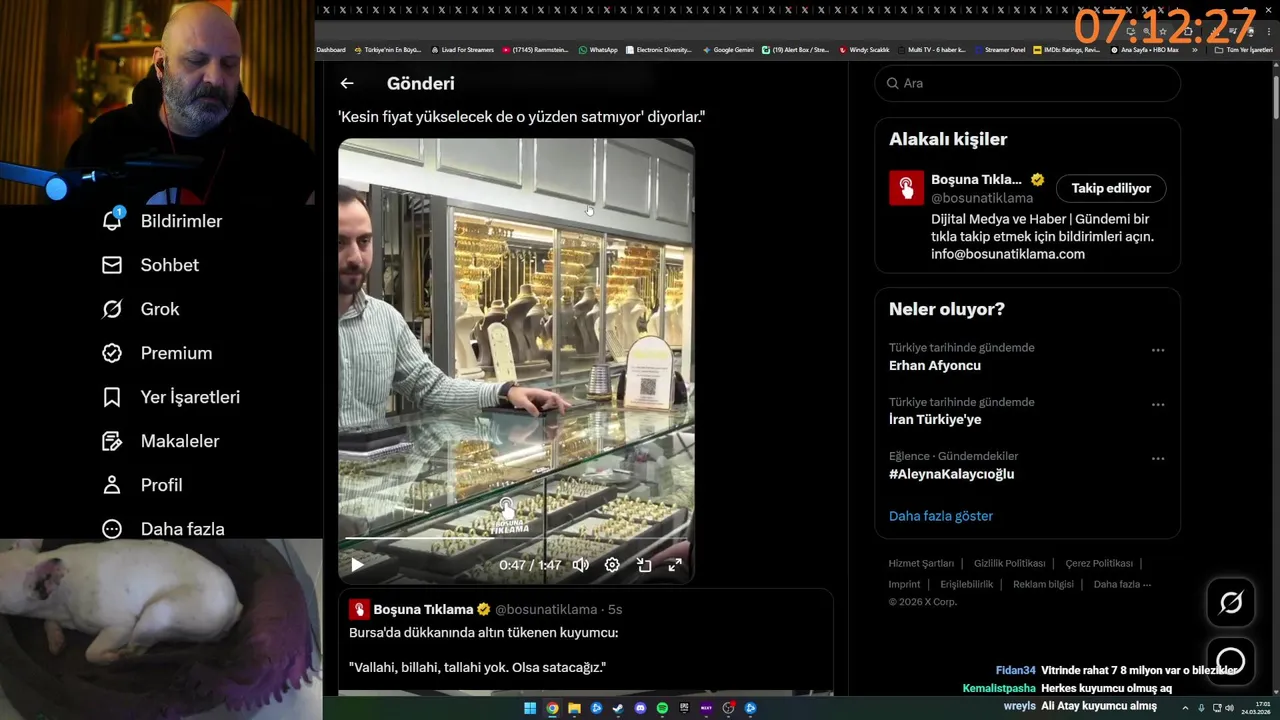Open Yer İşaretleri bookmarks
The height and width of the screenshot is (720, 1280).
point(171,397)
